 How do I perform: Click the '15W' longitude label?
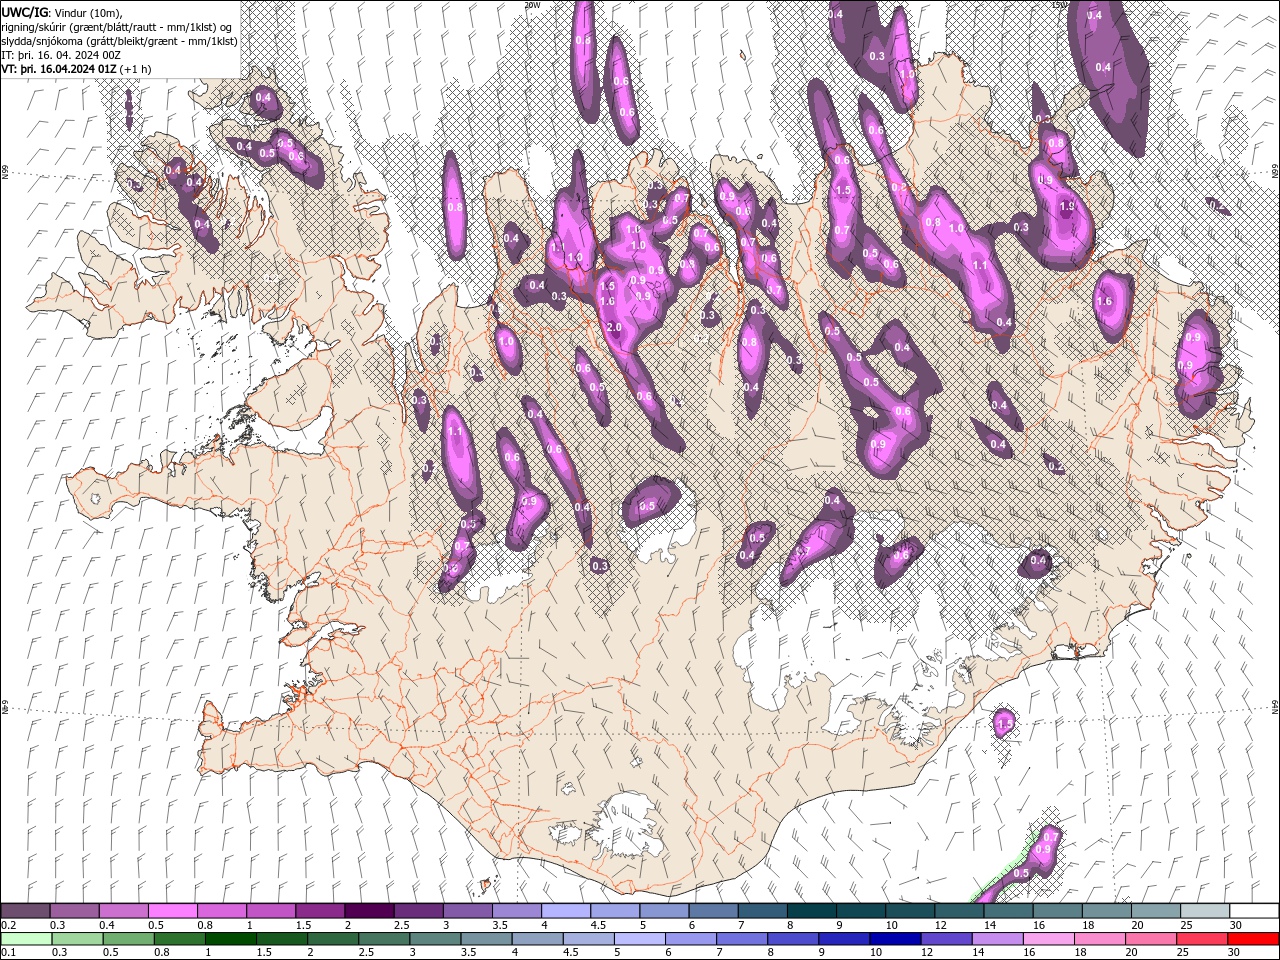coord(1060,5)
